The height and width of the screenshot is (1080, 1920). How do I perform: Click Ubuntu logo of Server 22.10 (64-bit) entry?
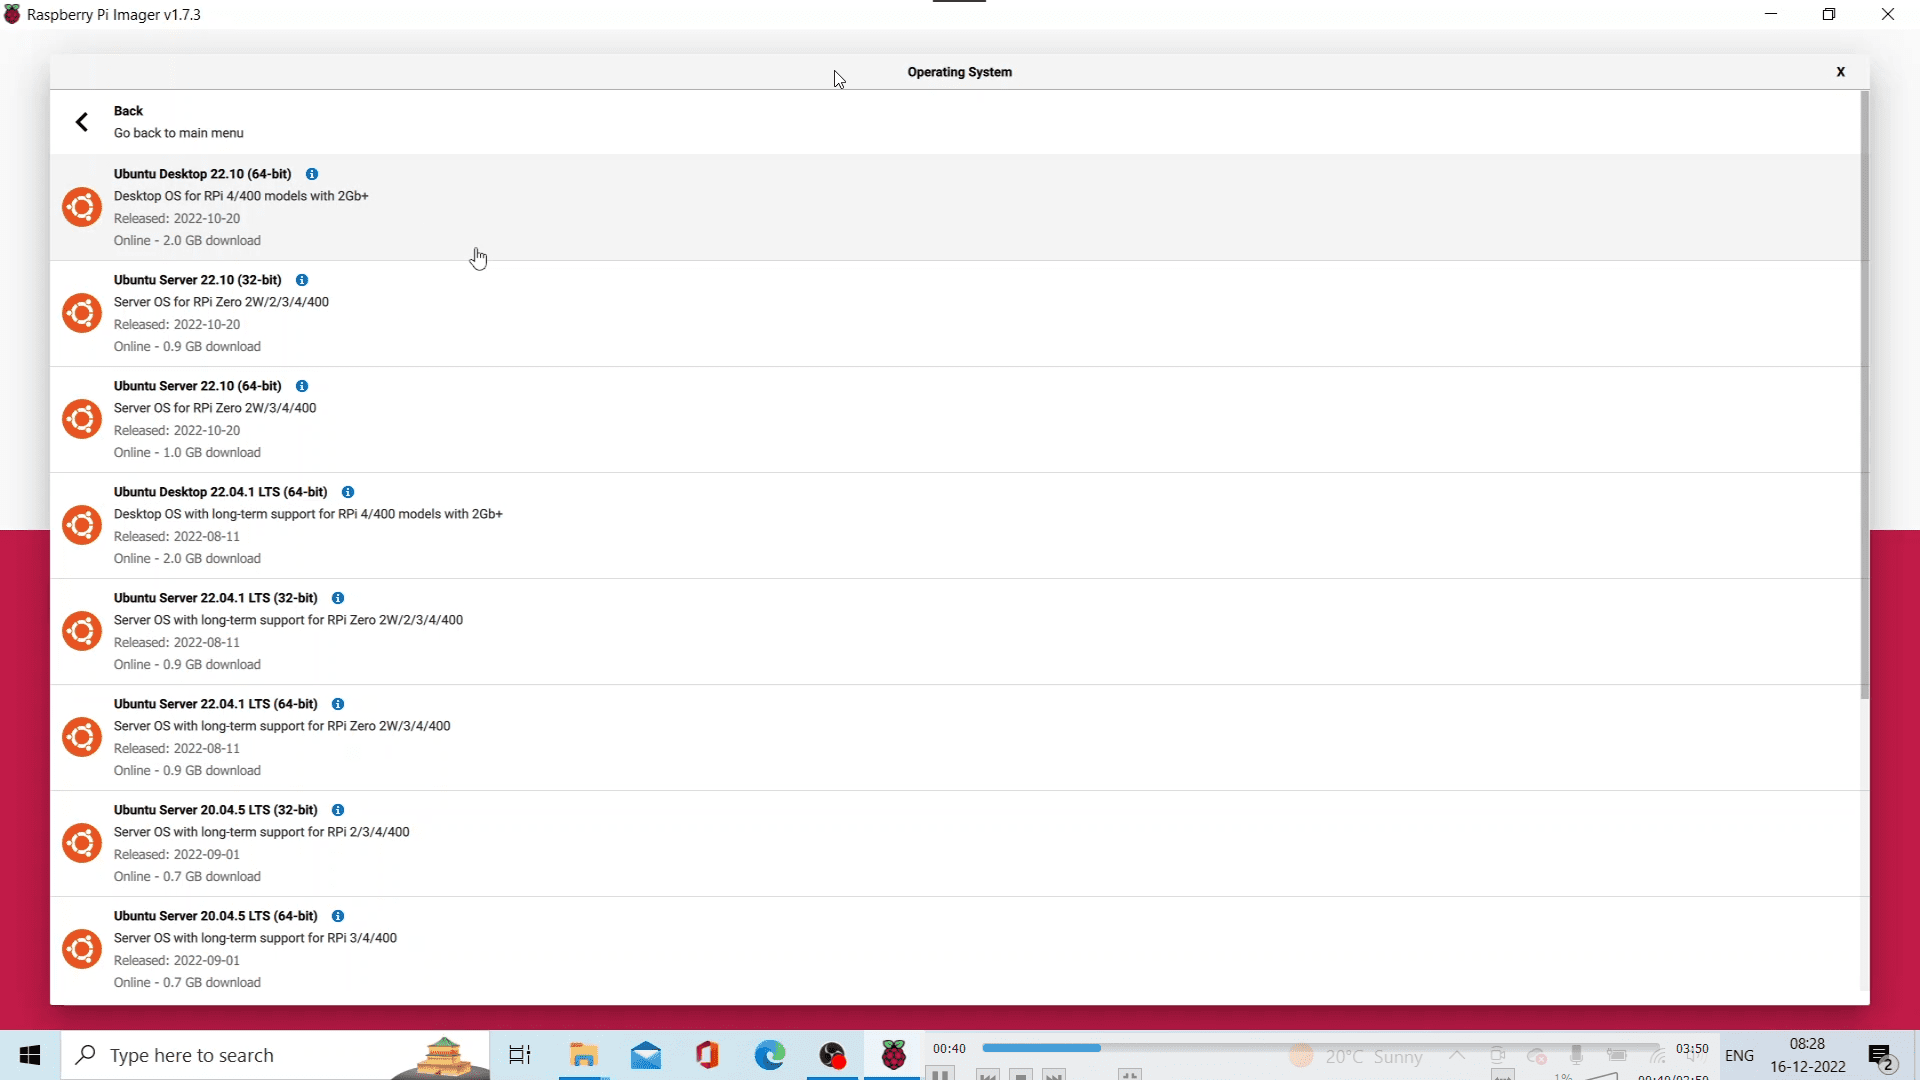tap(82, 419)
